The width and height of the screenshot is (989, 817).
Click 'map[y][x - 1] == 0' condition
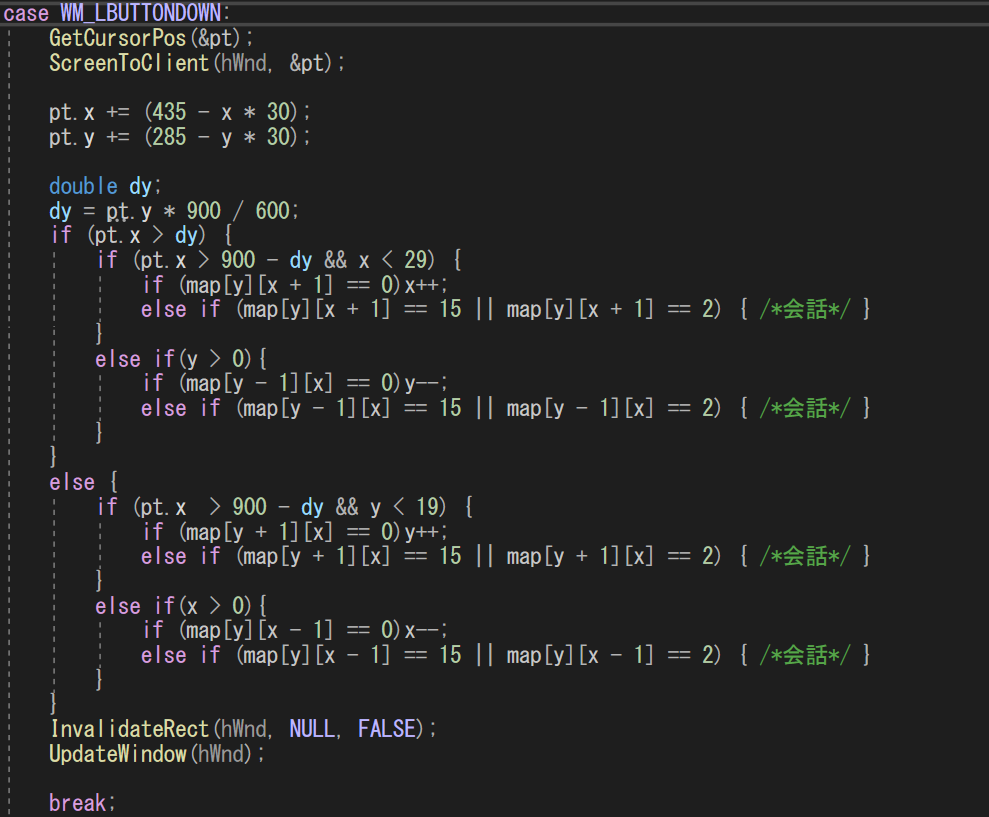click(290, 631)
